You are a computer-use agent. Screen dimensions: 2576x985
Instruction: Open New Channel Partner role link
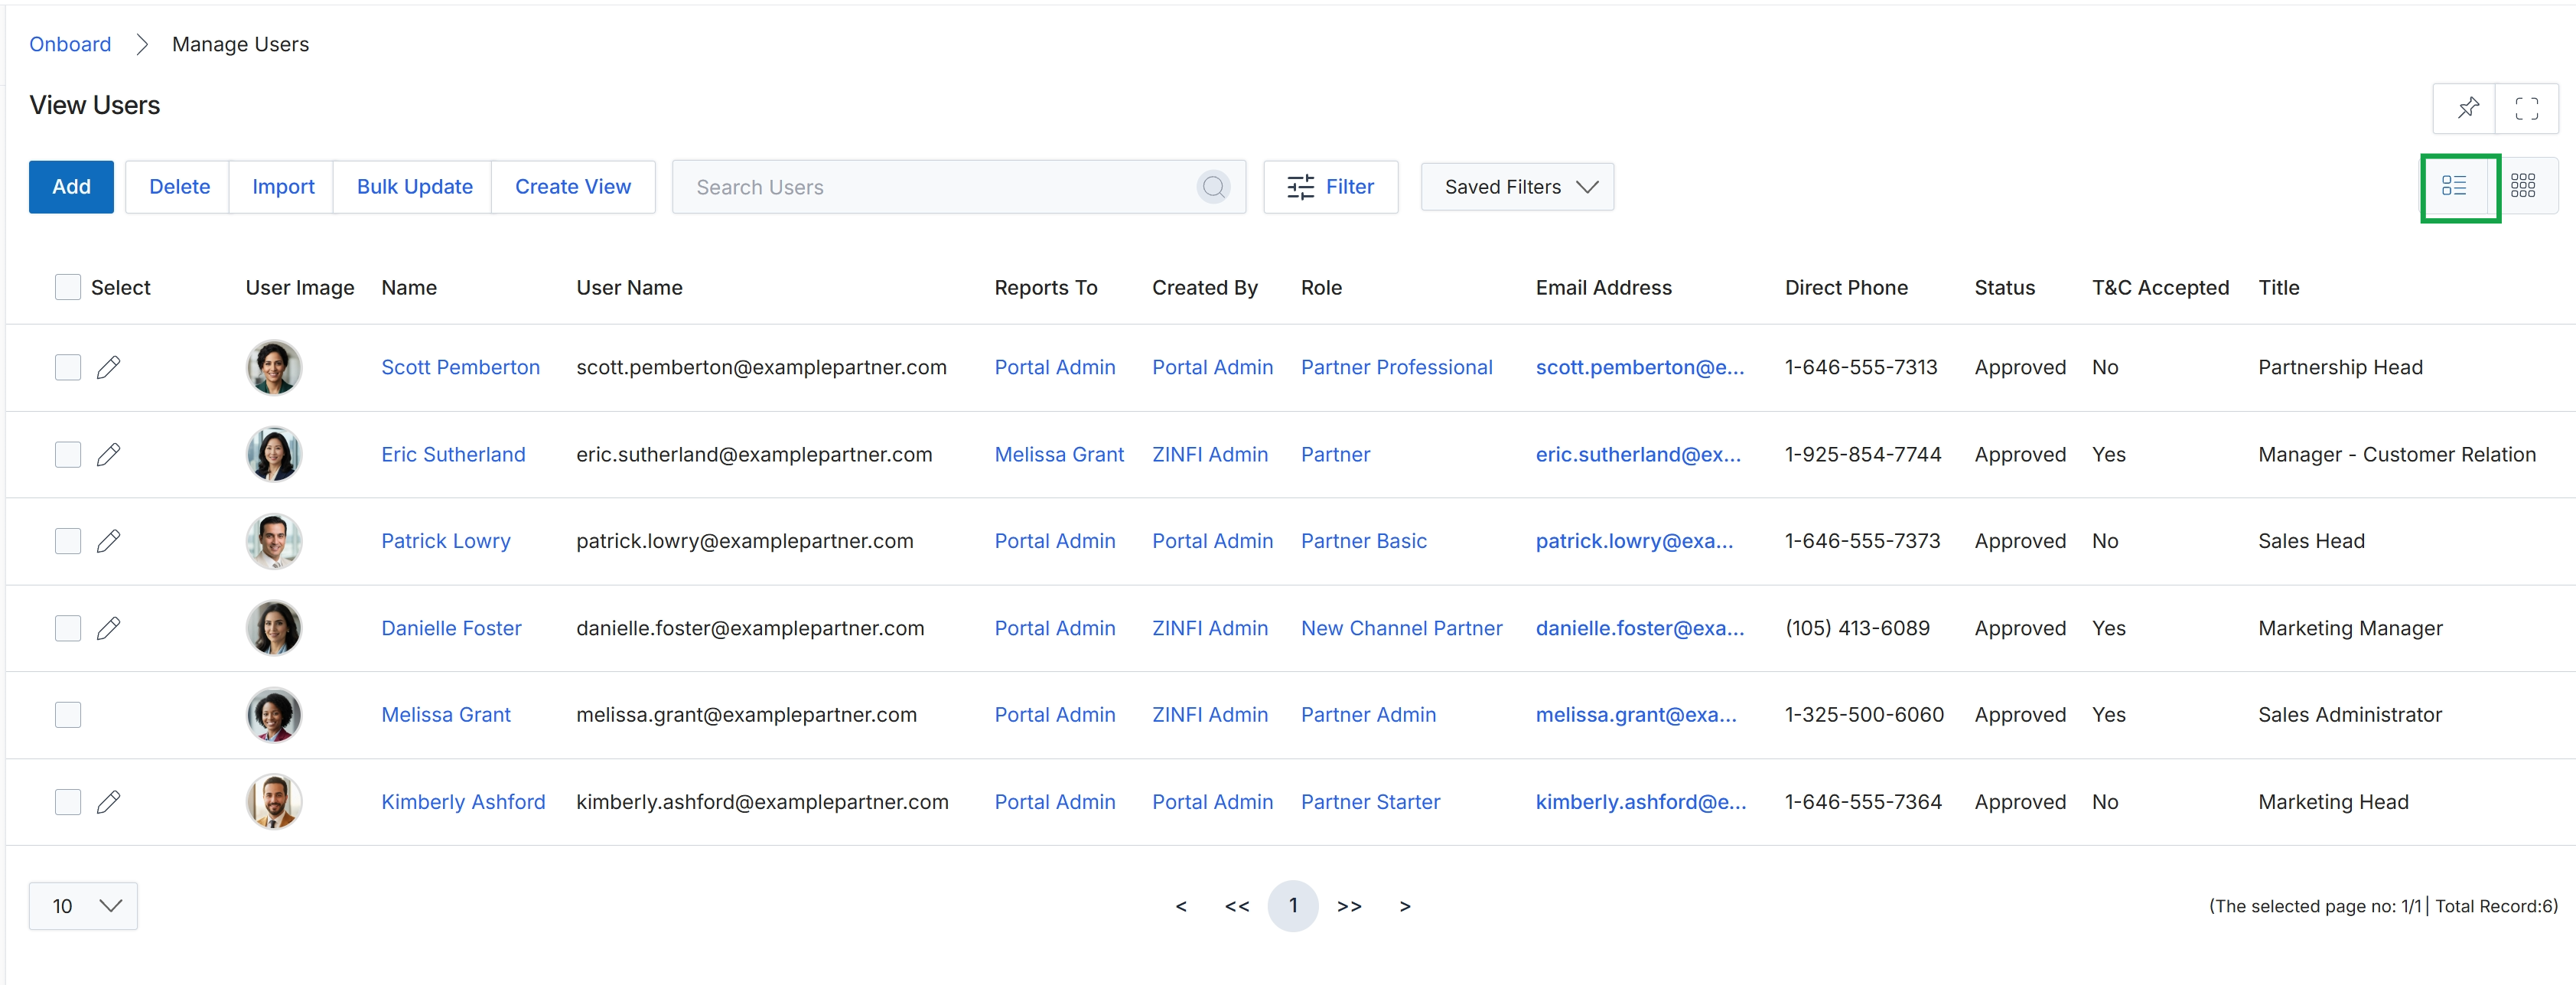[1401, 628]
